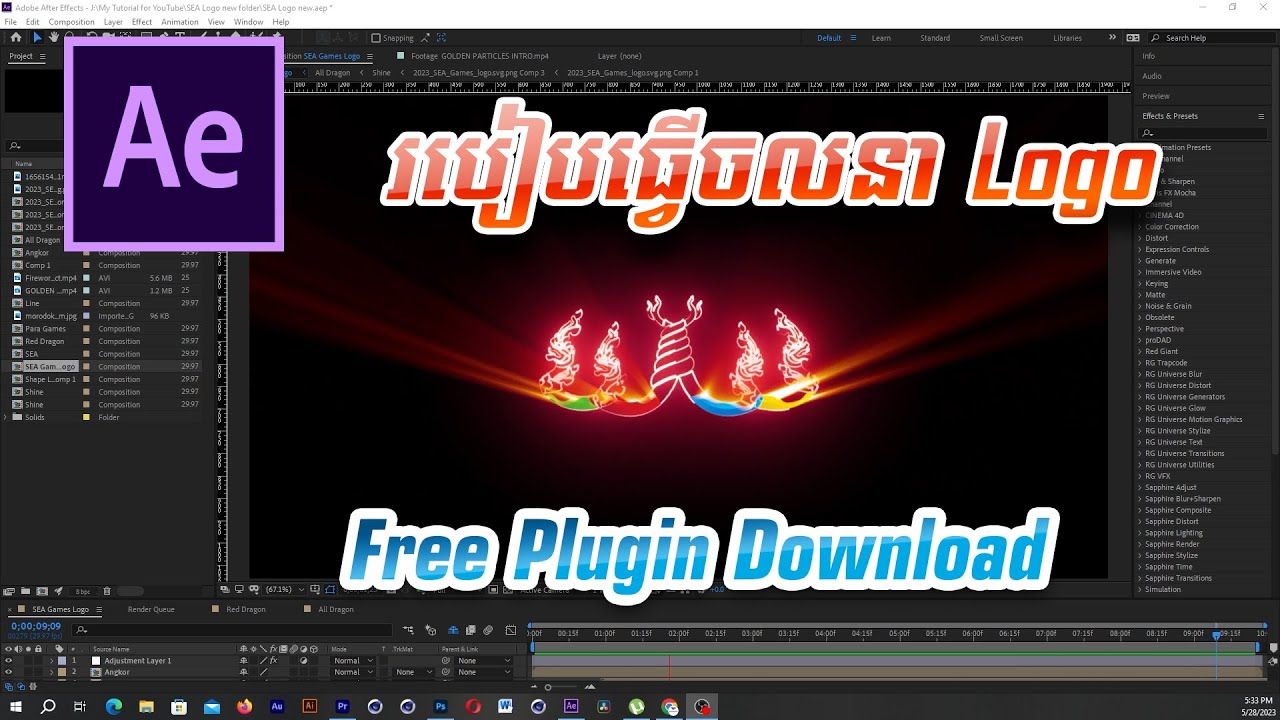Expand Angkor layer properties

[51, 672]
